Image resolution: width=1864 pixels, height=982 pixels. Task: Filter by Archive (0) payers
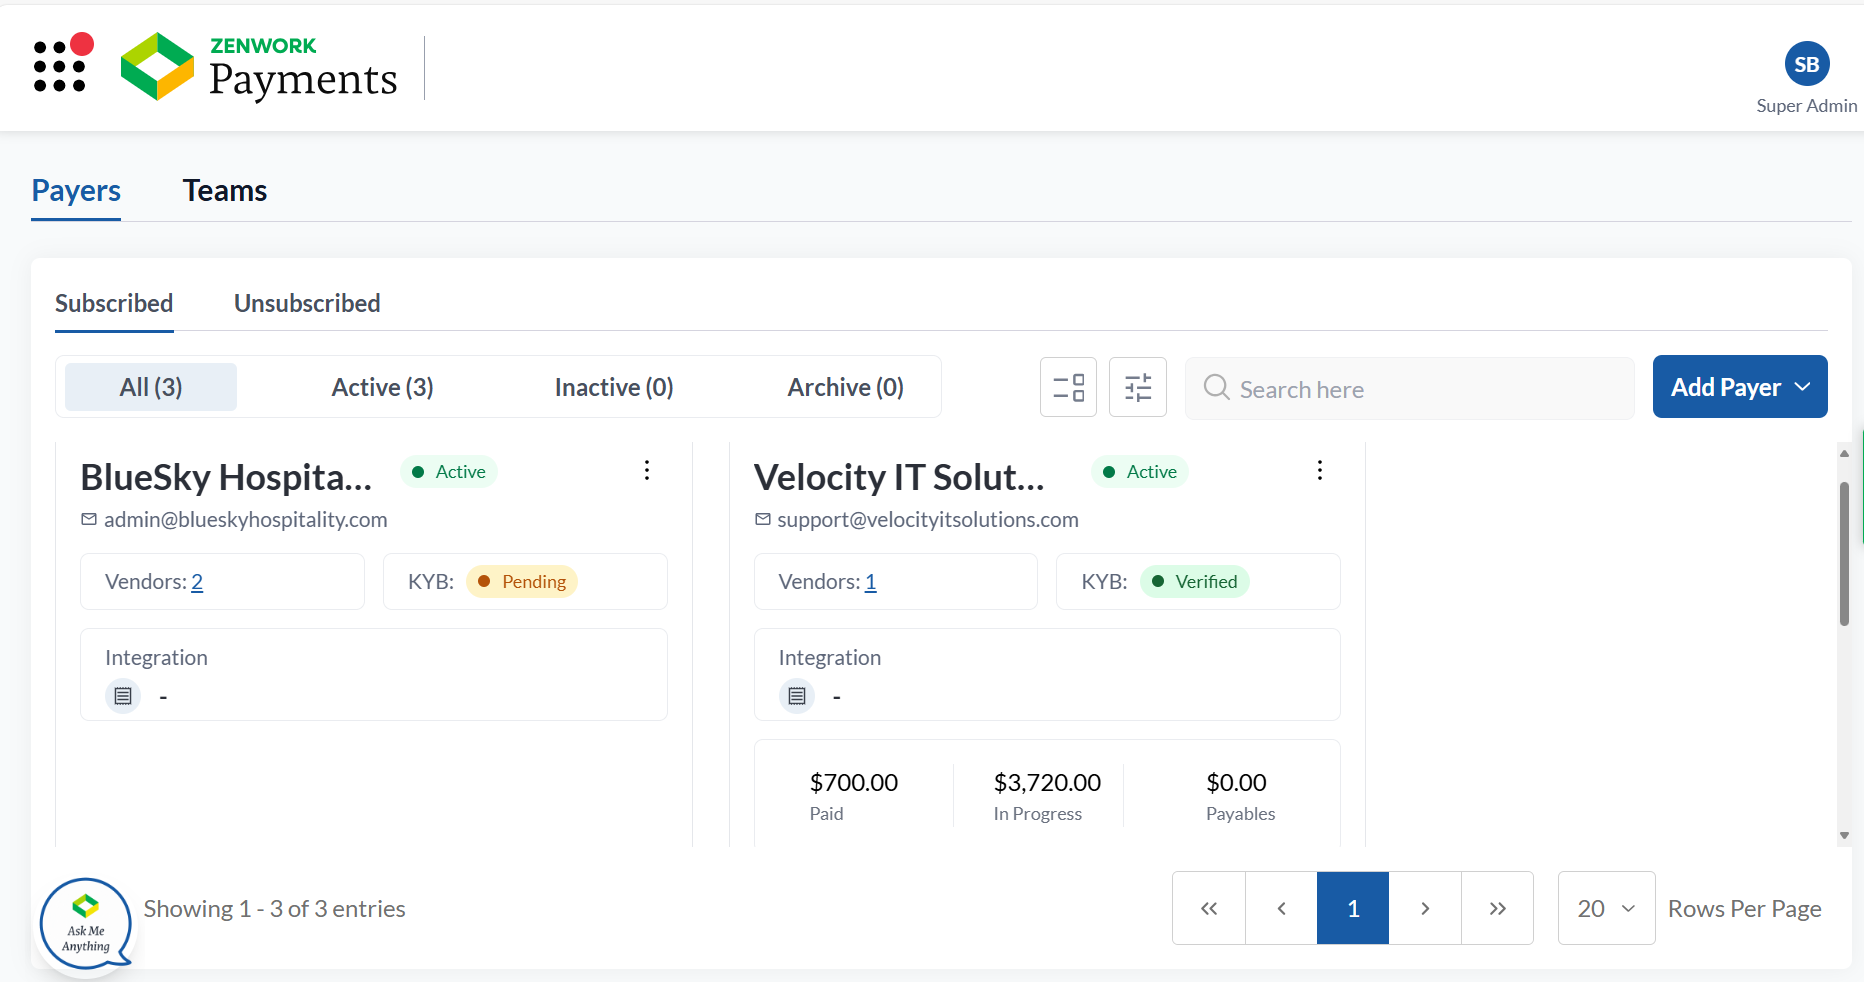click(845, 387)
